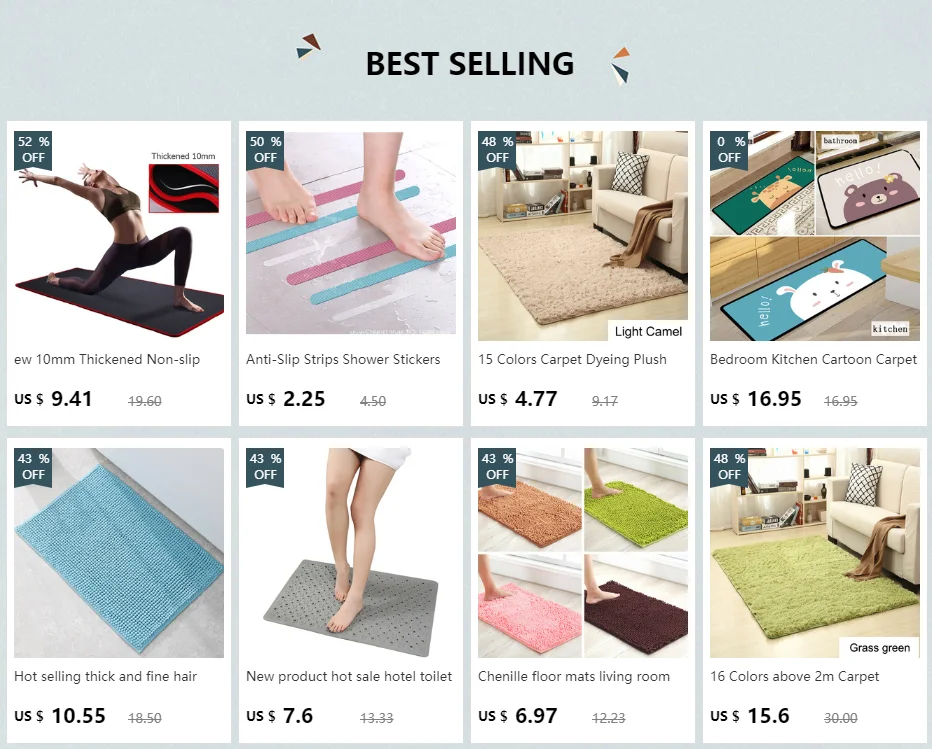Click the 50% OFF badge on the shower stickers
Viewport: 932px width, 749px height.
(265, 150)
